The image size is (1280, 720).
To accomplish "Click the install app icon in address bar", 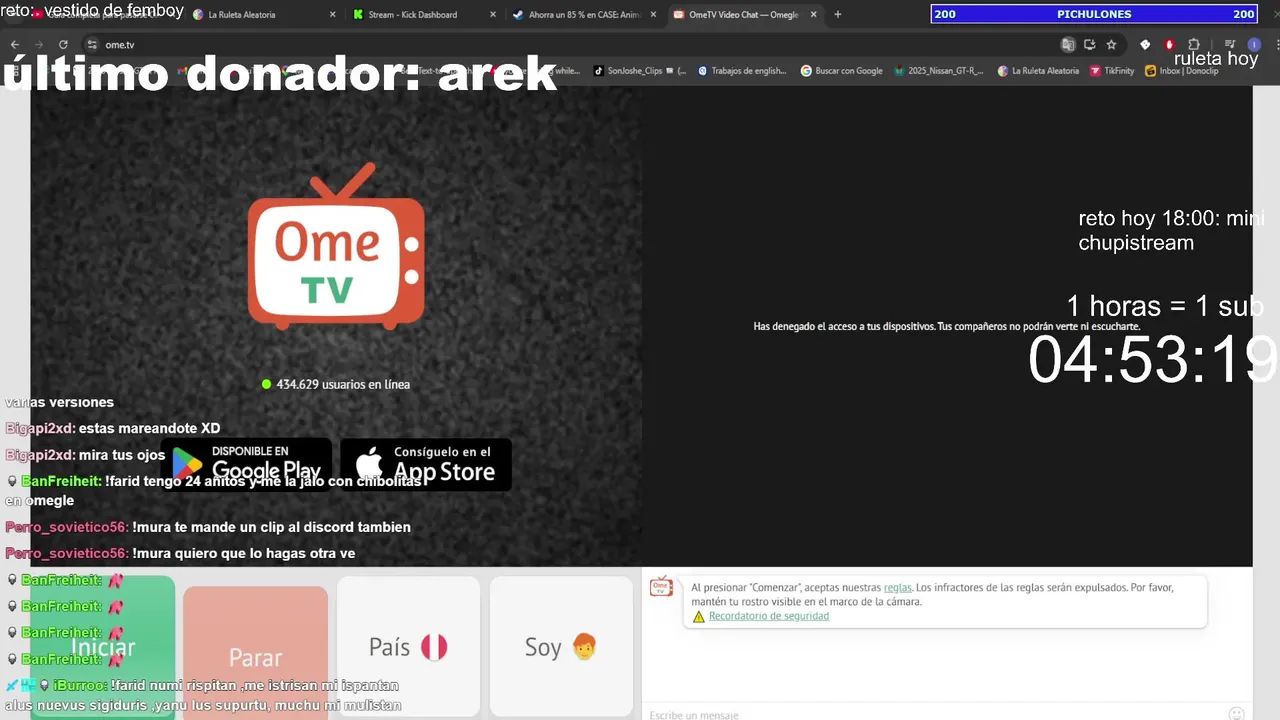I will [1090, 45].
